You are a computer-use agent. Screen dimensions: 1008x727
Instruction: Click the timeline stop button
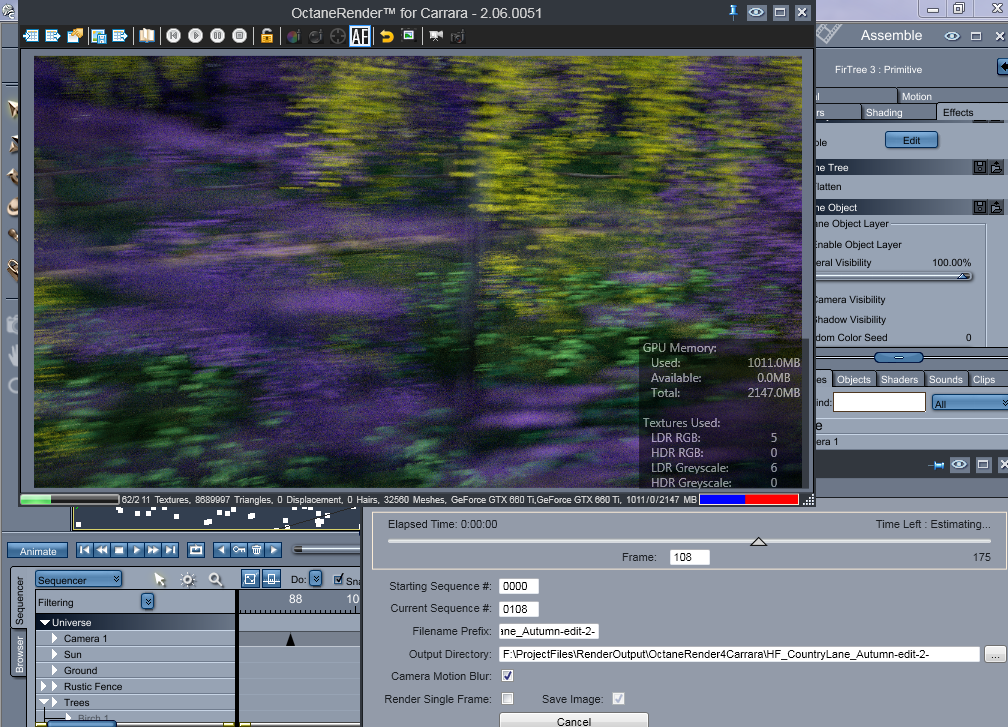click(119, 550)
